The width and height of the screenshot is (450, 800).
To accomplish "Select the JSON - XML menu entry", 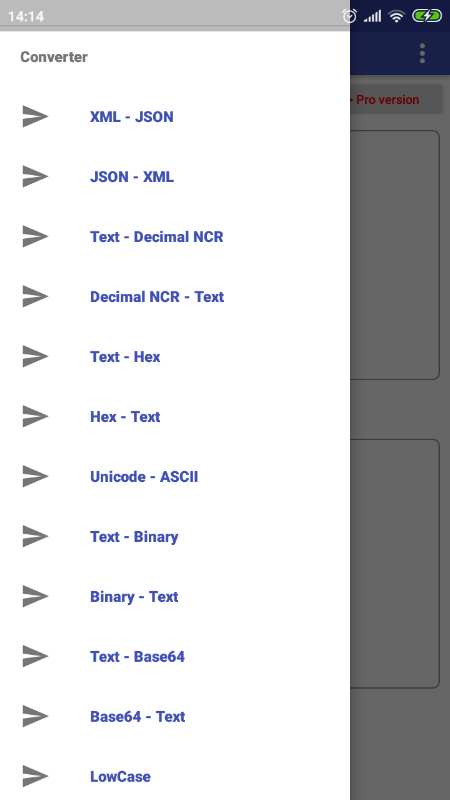I will [175, 177].
